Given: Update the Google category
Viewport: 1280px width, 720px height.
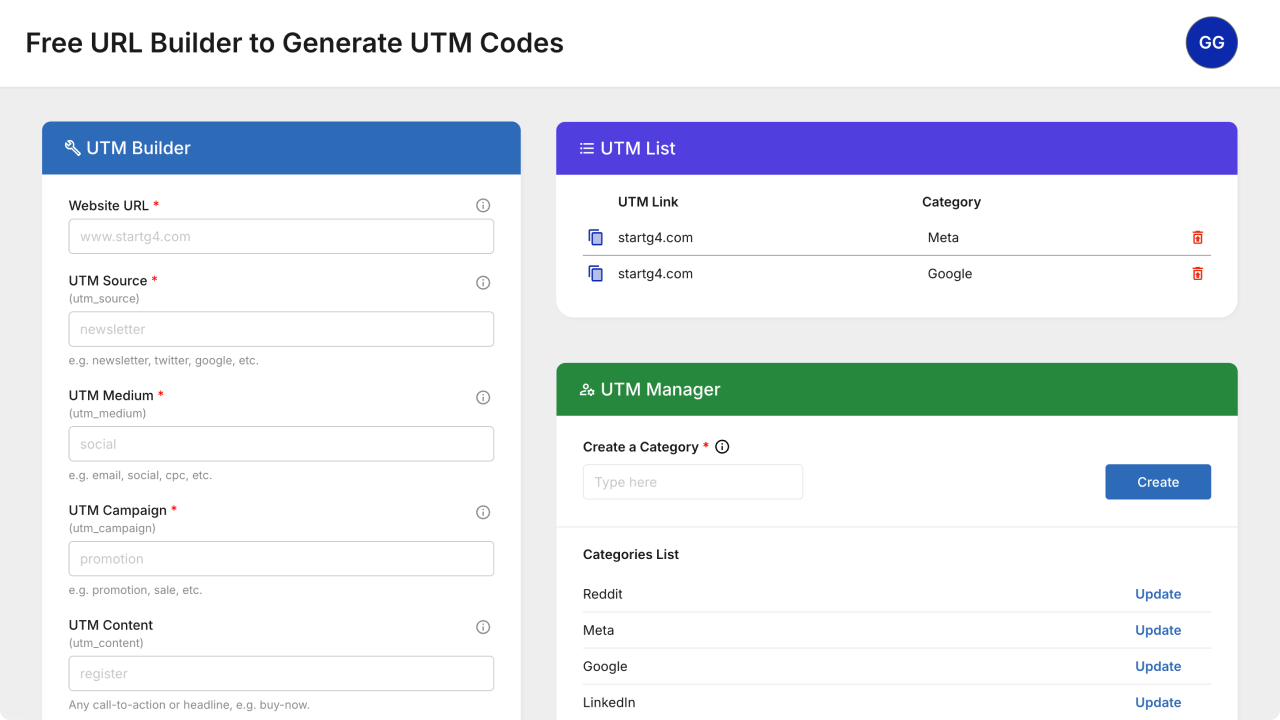Looking at the screenshot, I should pos(1157,666).
